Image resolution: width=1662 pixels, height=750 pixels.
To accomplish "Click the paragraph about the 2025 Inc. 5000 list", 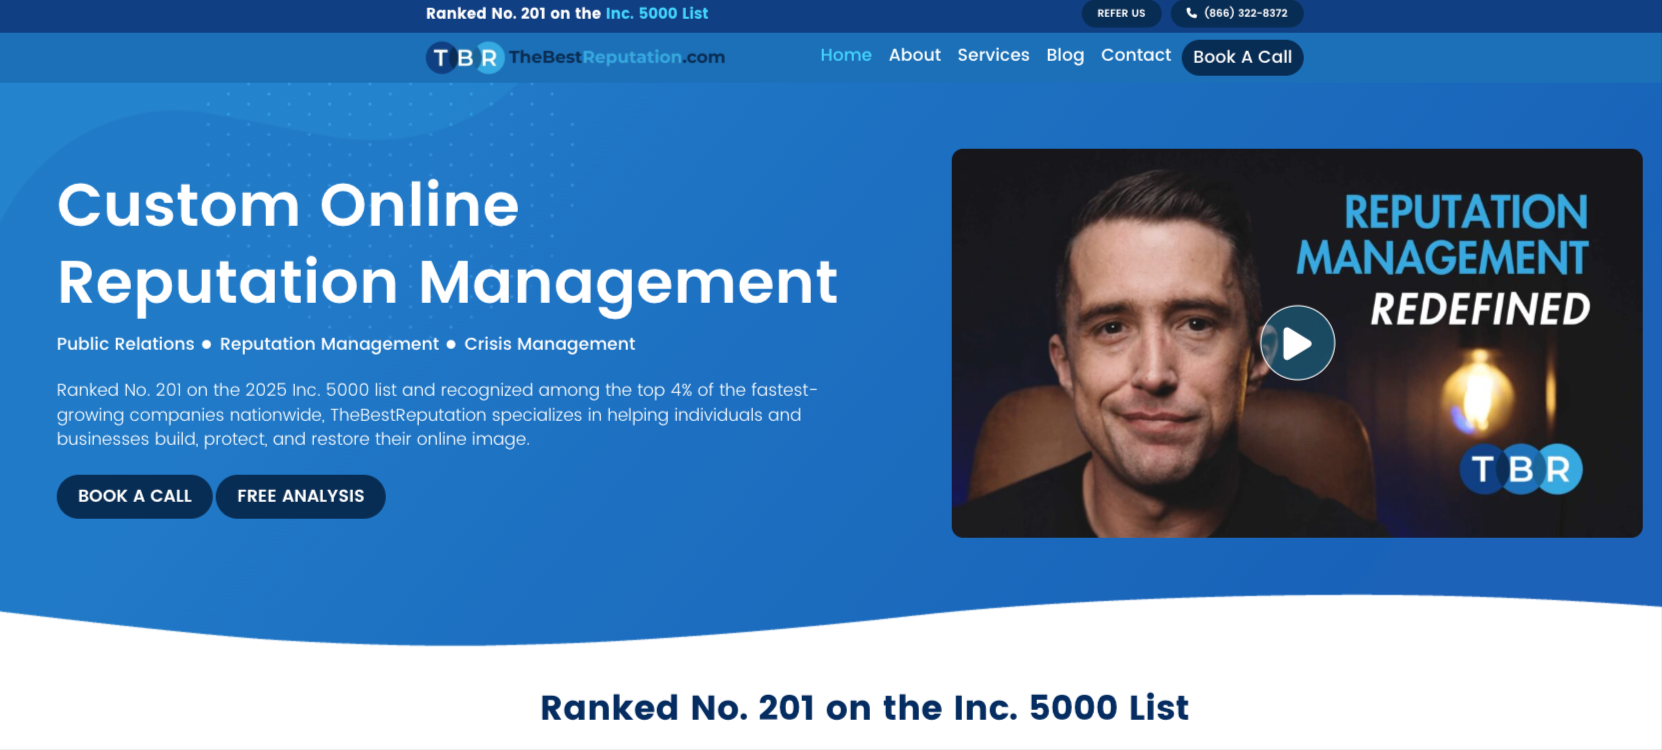I will pyautogui.click(x=437, y=414).
